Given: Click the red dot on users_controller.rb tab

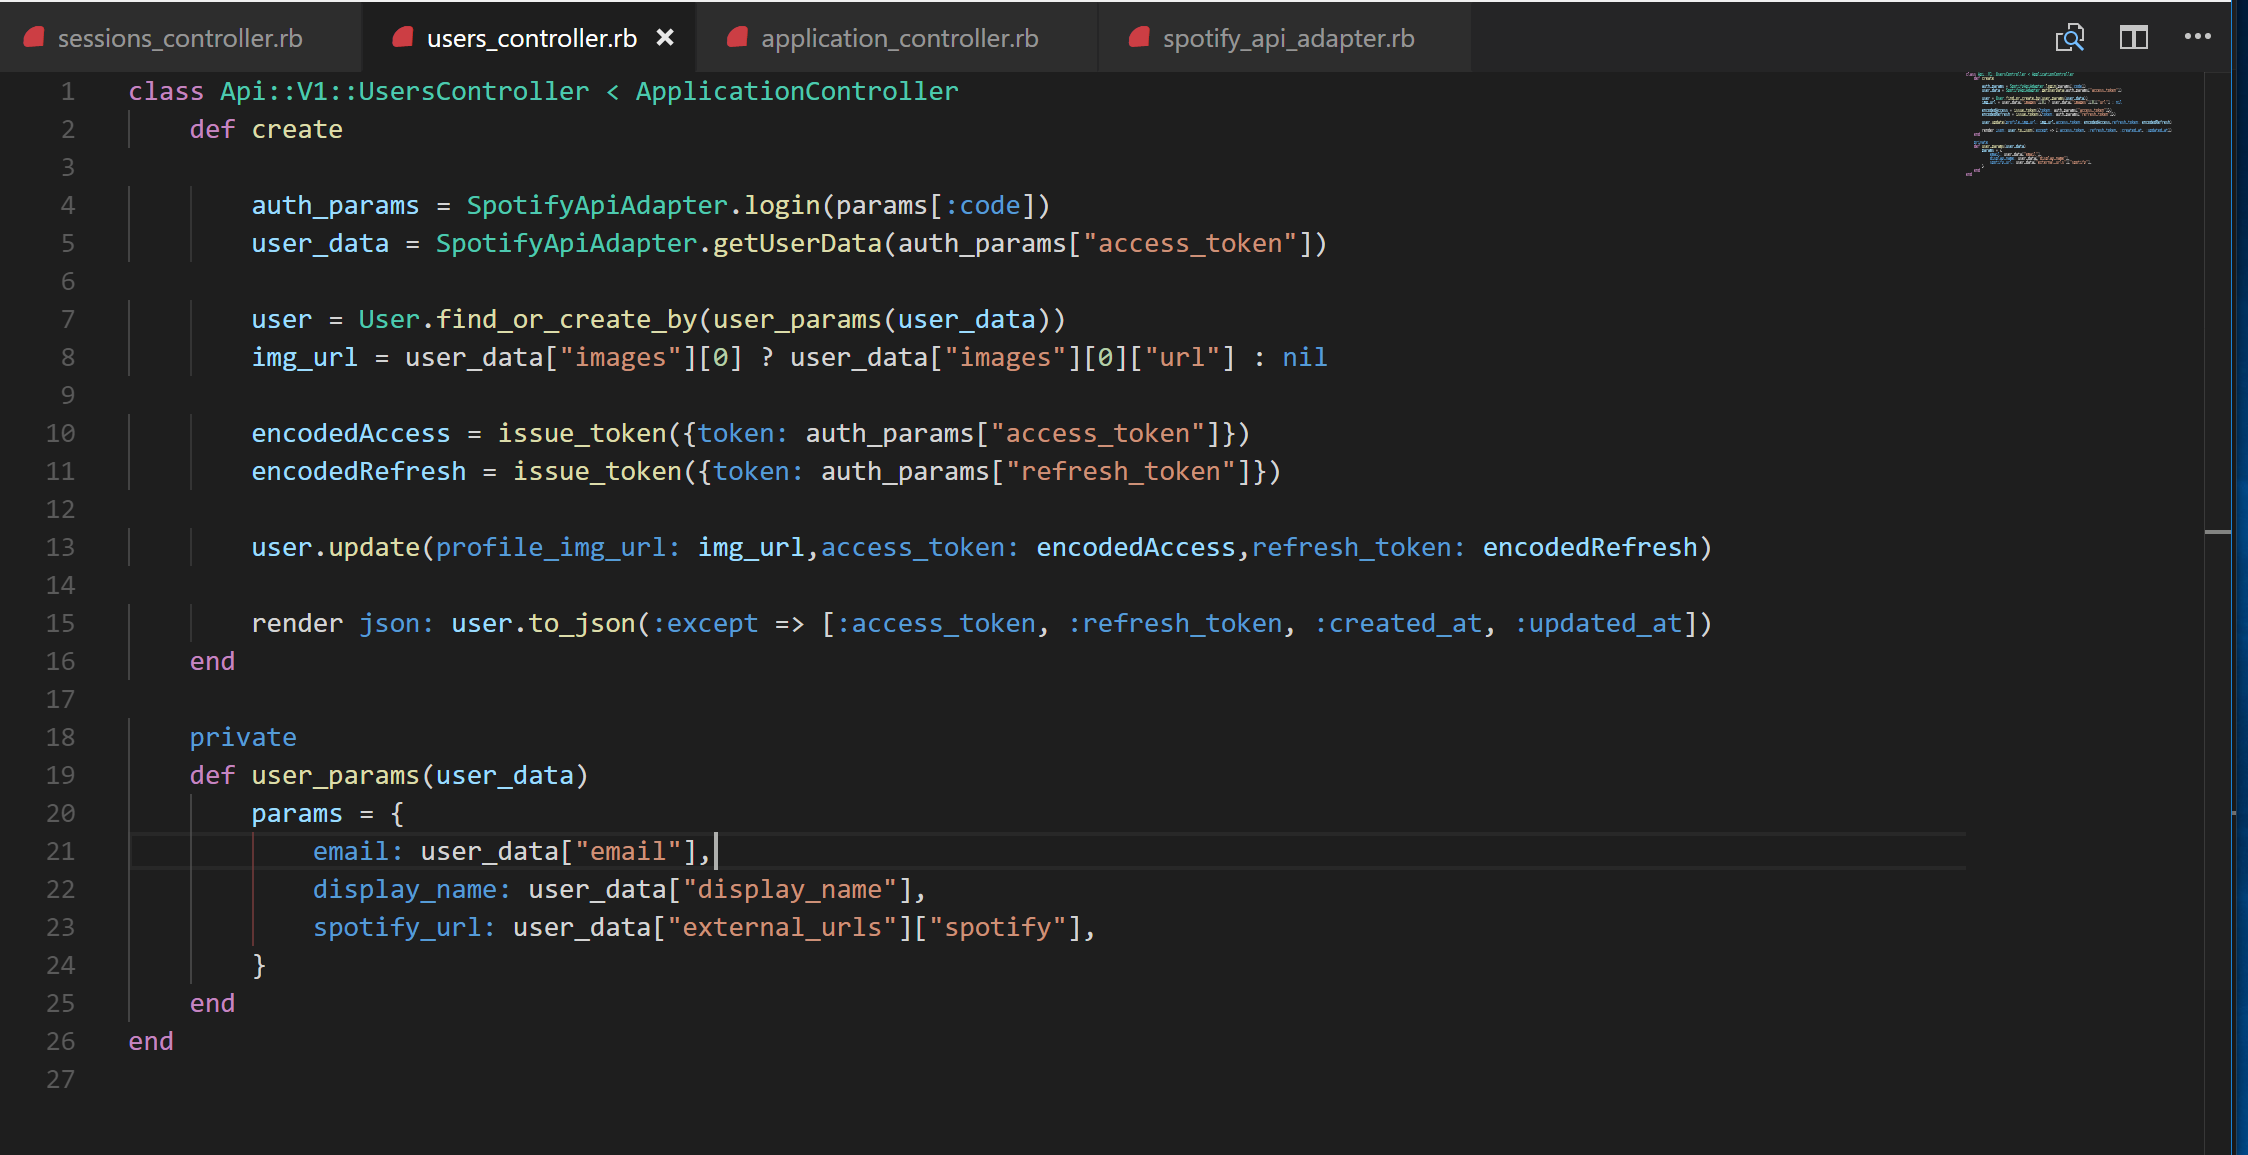Looking at the screenshot, I should point(402,37).
